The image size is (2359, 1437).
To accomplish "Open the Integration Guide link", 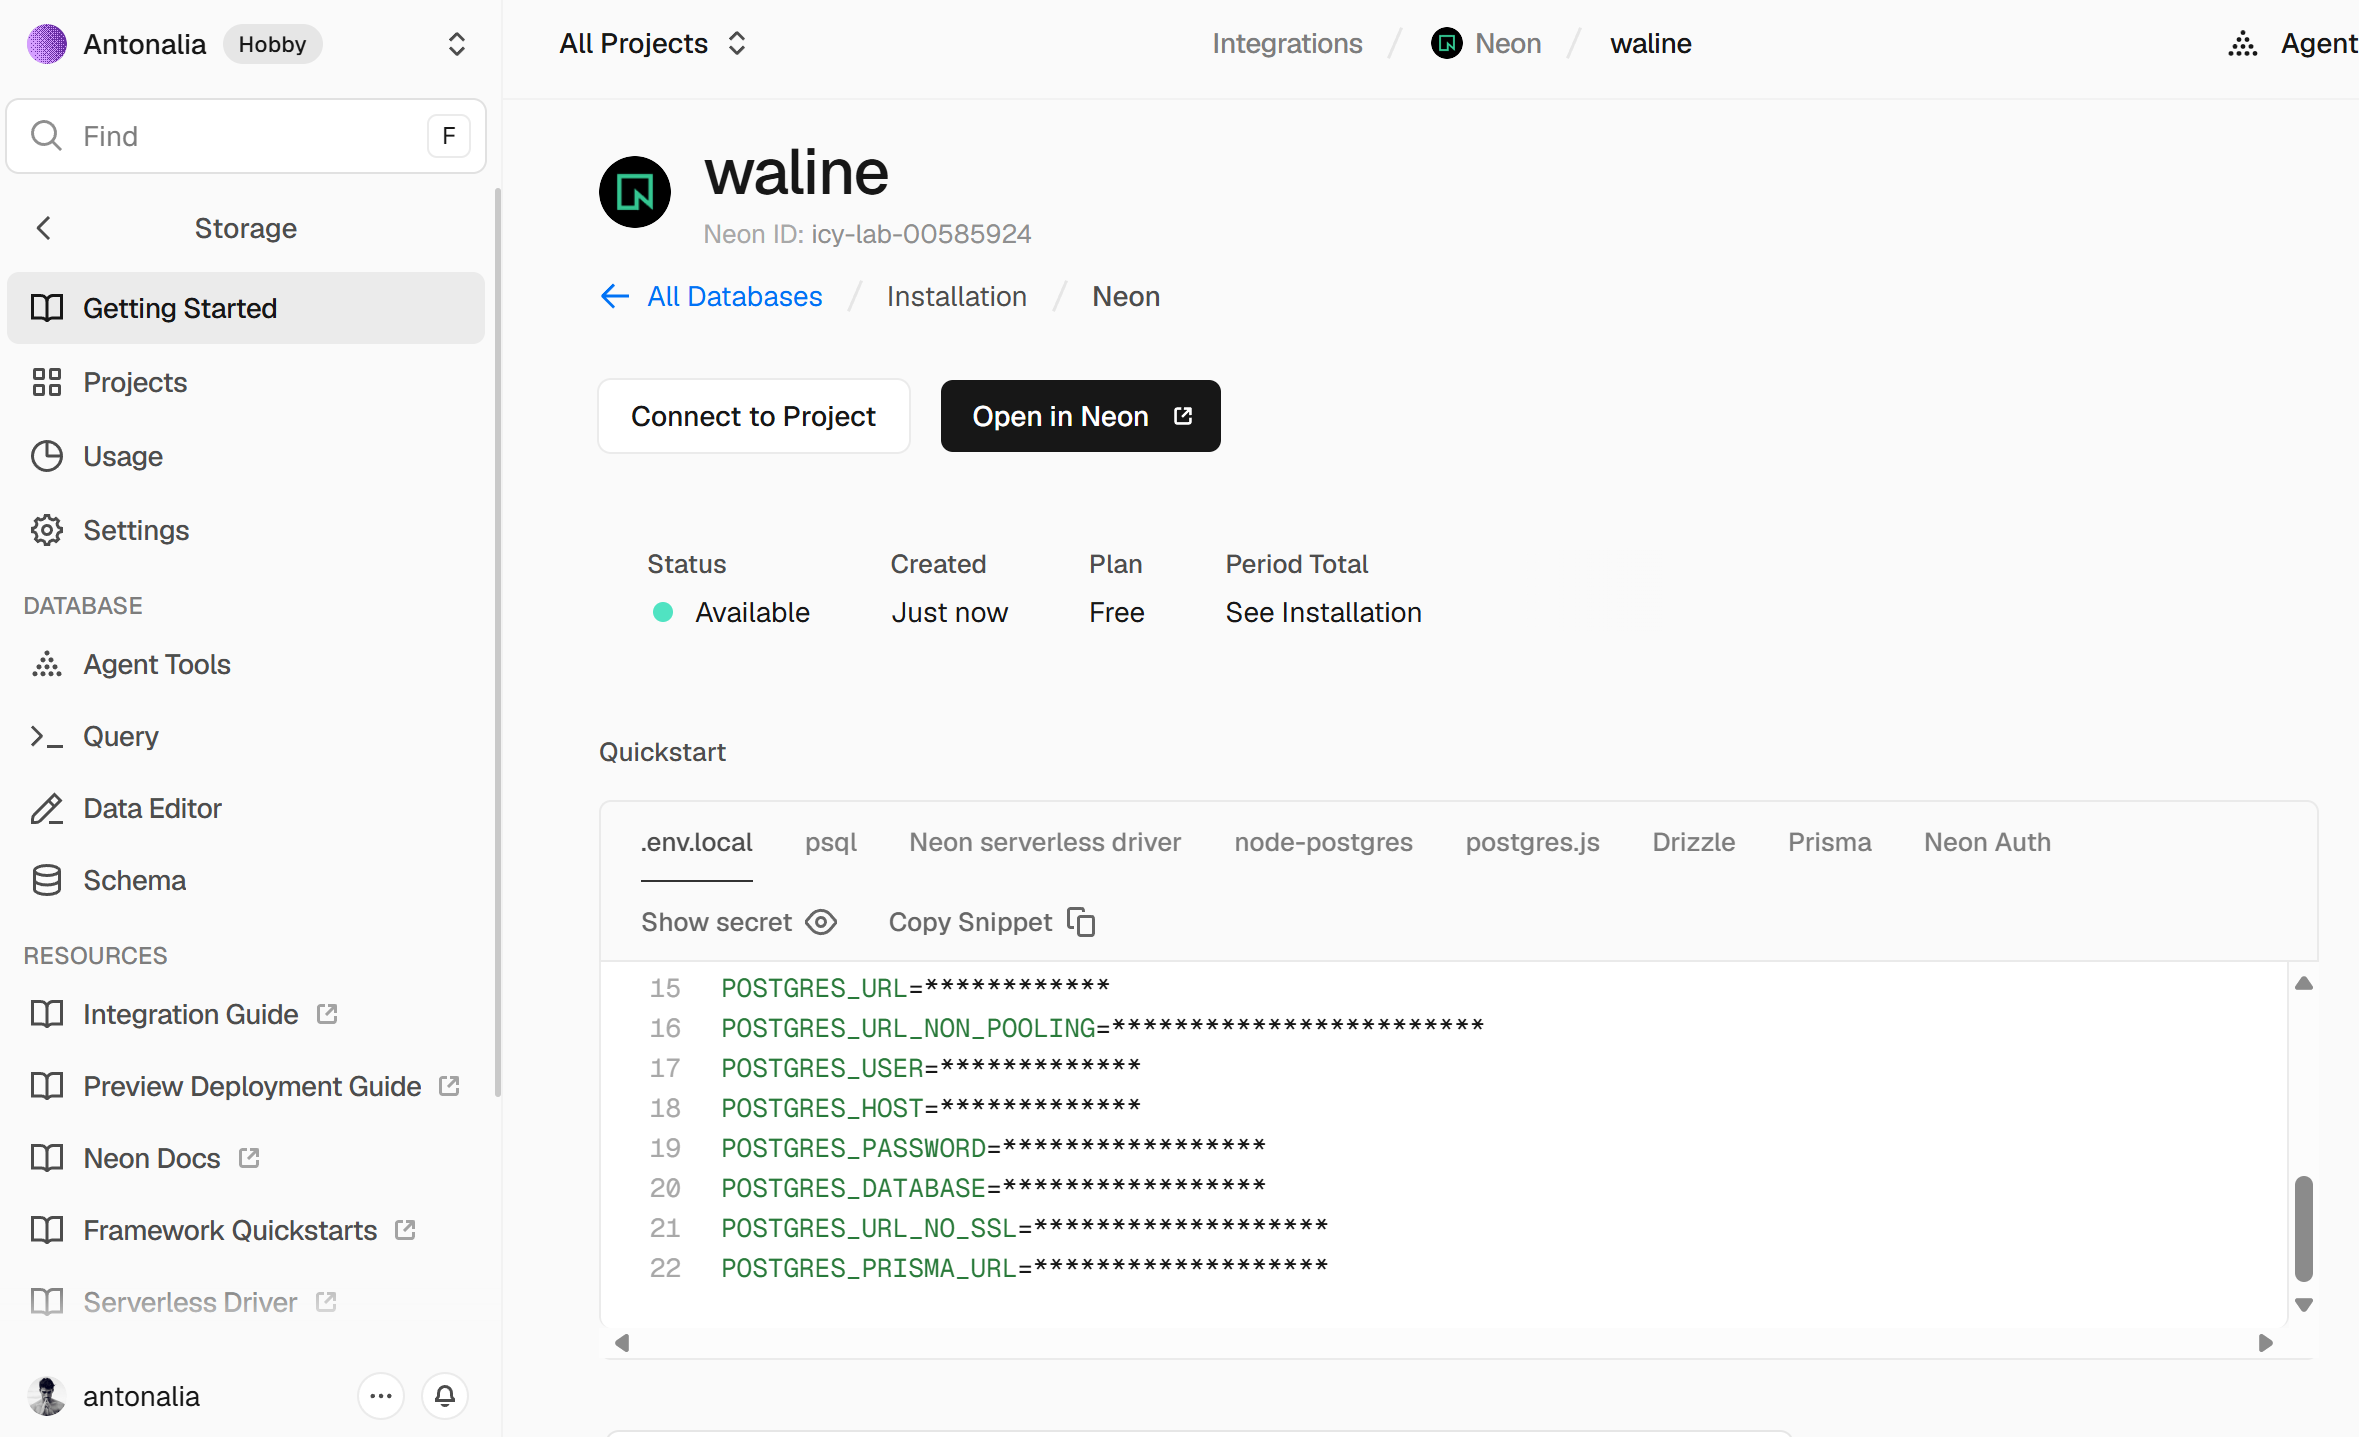I will click(x=246, y=1014).
